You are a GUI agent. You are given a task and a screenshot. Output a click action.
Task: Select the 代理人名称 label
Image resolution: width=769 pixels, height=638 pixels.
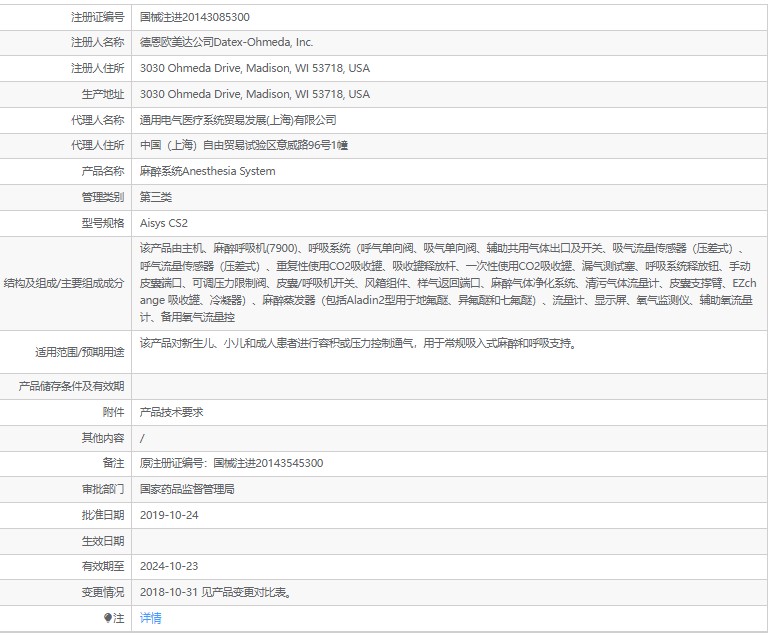pos(98,120)
